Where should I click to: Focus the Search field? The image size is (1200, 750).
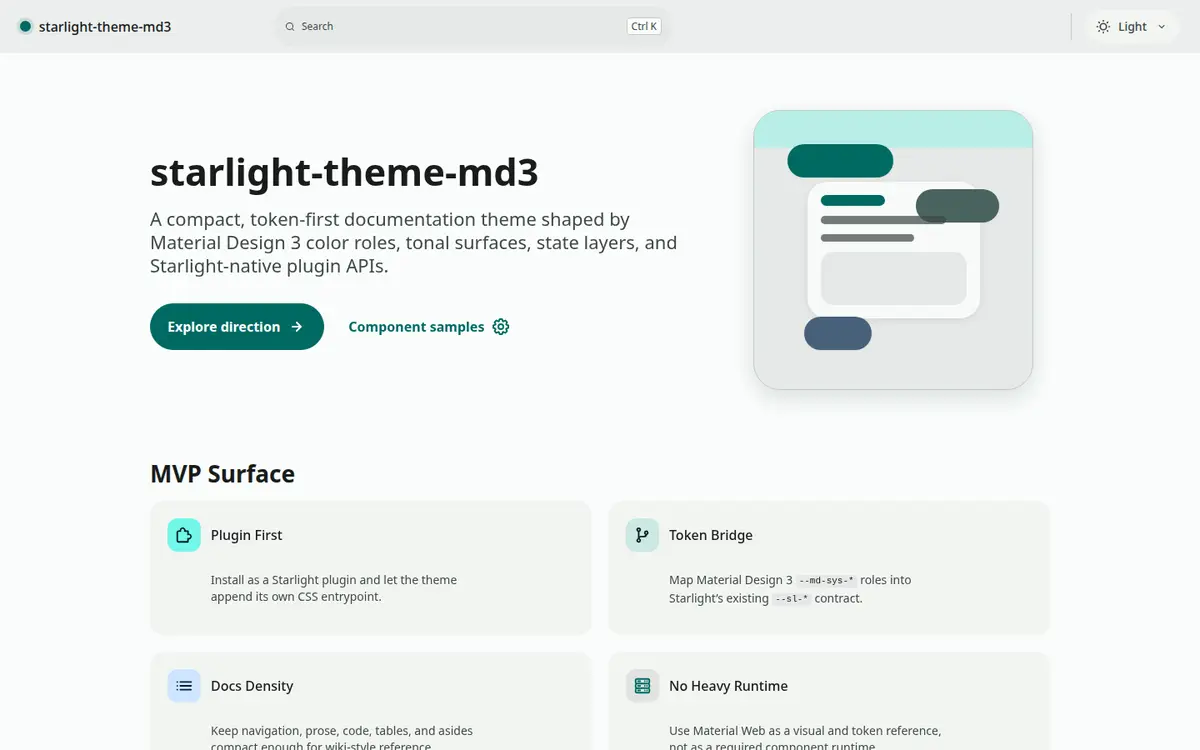(x=472, y=27)
